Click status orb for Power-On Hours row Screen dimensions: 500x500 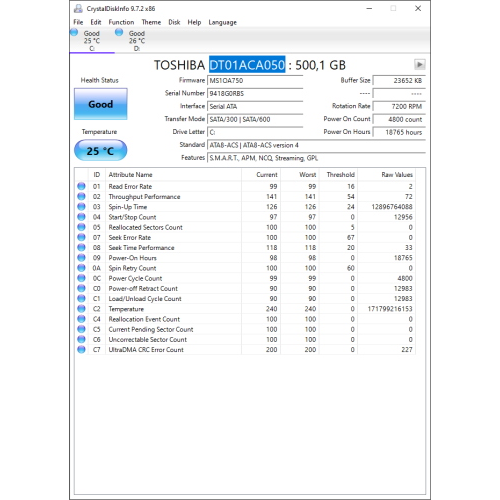coord(81,258)
